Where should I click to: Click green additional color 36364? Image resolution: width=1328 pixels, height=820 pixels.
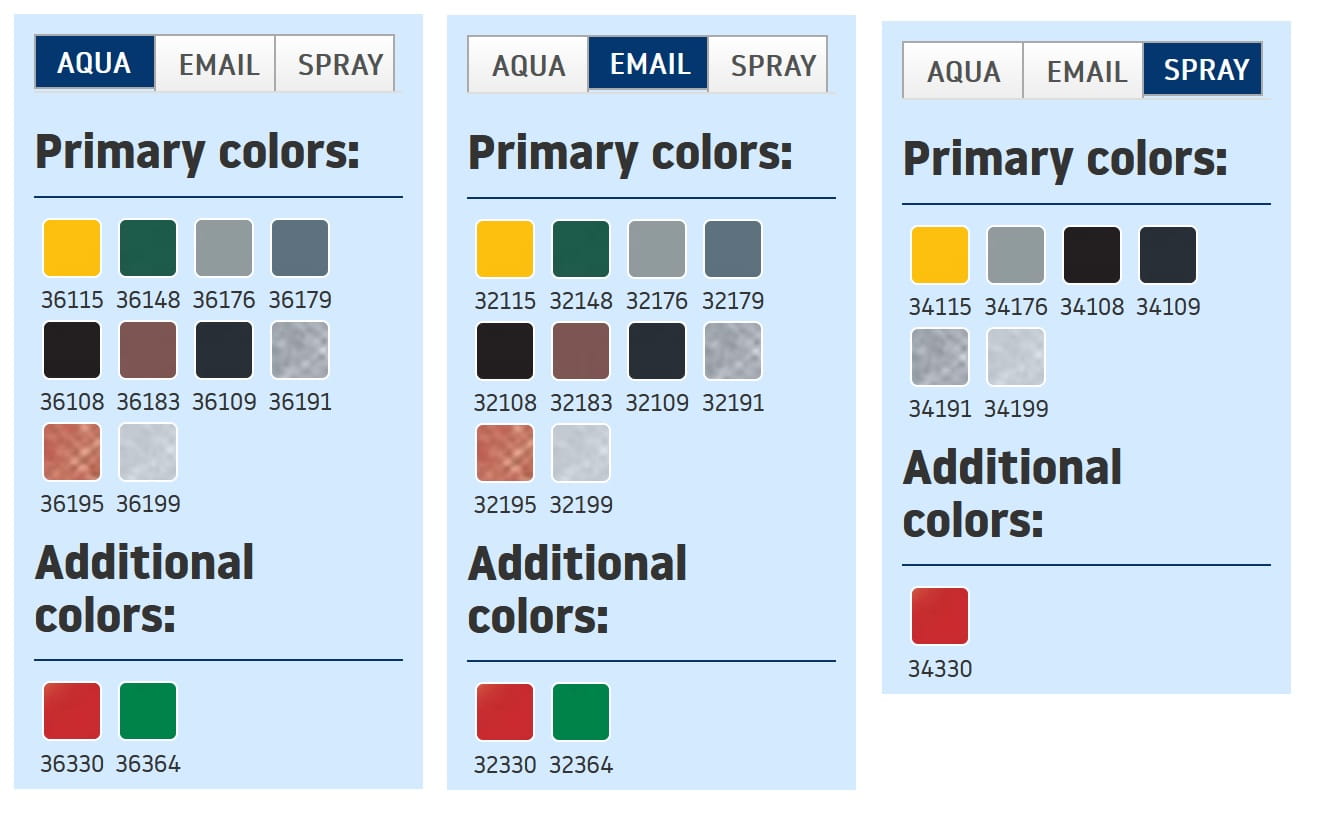coord(148,711)
